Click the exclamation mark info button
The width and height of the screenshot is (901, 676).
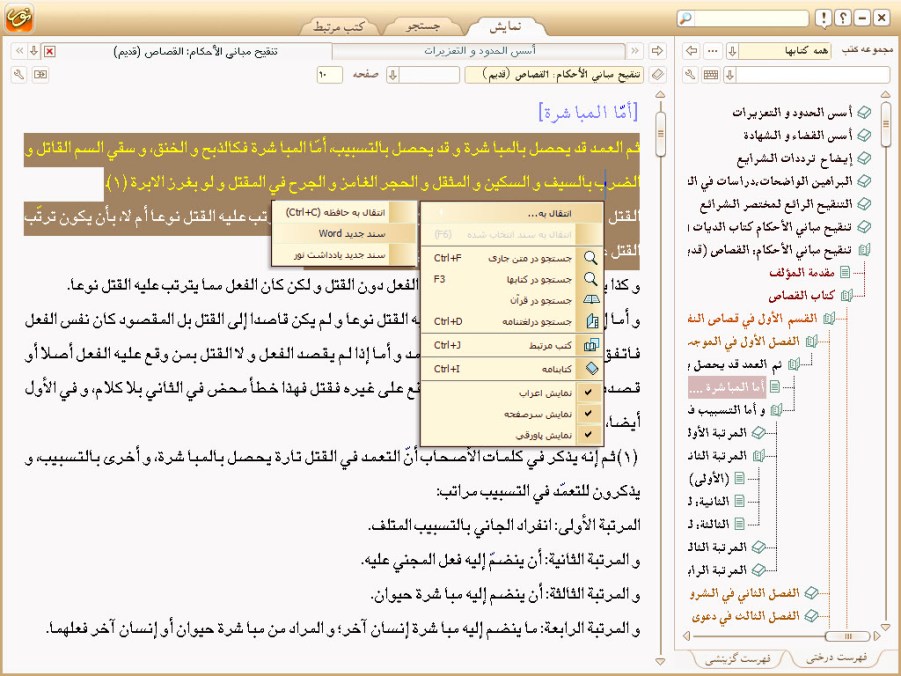pyautogui.click(x=822, y=19)
